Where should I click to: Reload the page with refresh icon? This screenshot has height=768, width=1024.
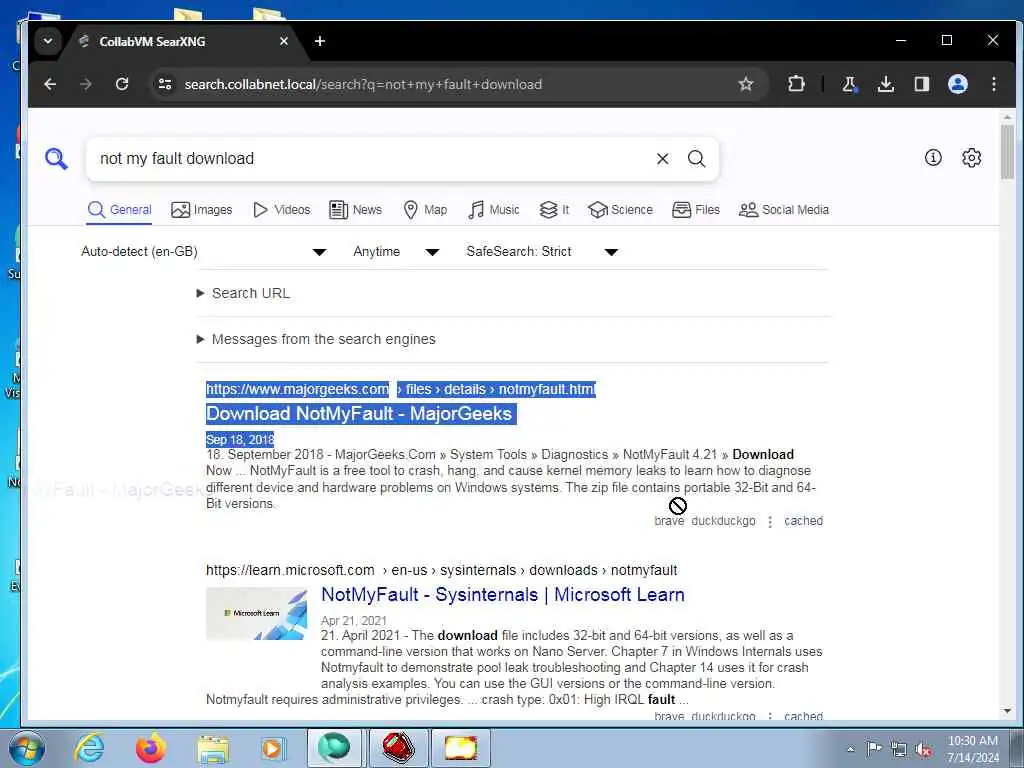click(122, 84)
